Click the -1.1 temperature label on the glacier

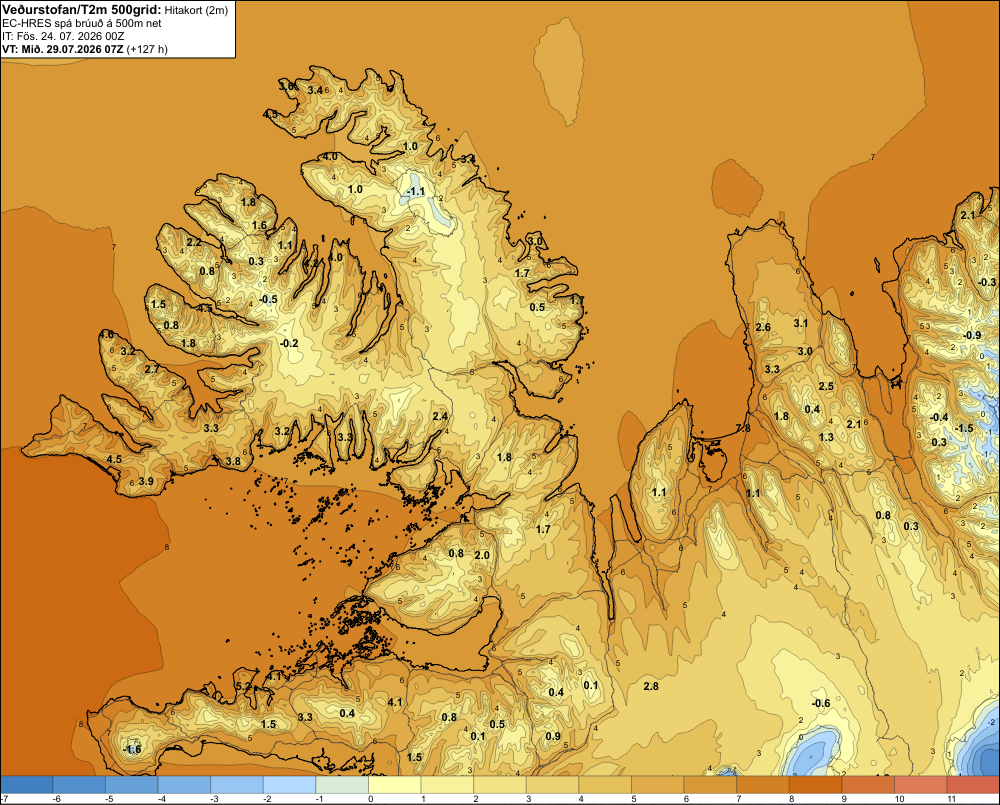click(416, 191)
